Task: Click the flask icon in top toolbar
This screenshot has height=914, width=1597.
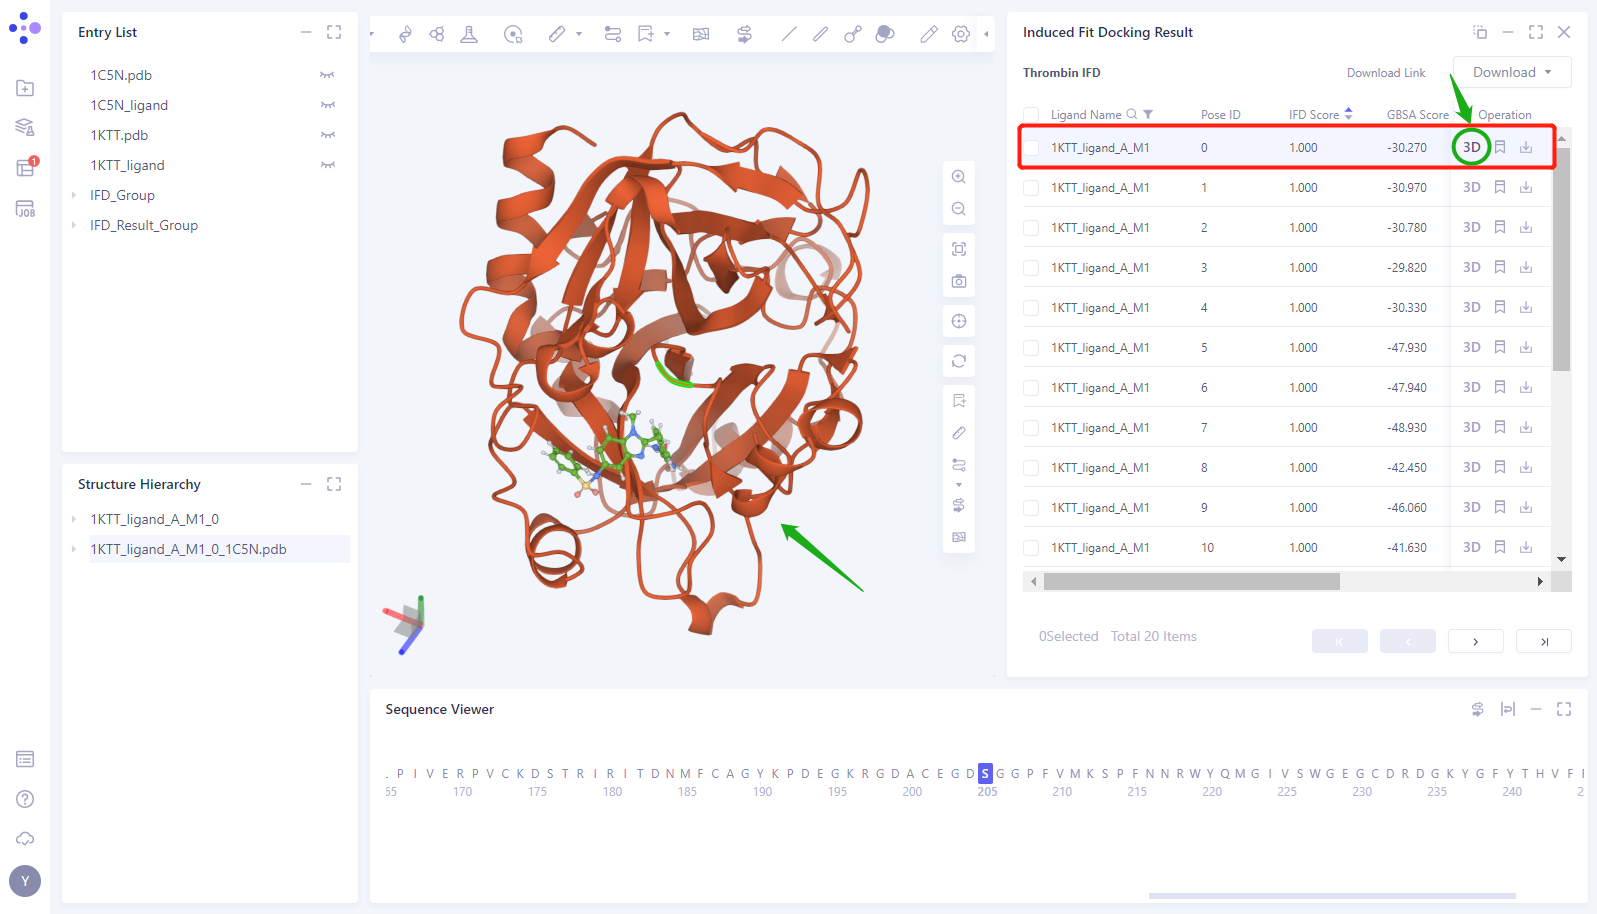Action: [x=468, y=34]
